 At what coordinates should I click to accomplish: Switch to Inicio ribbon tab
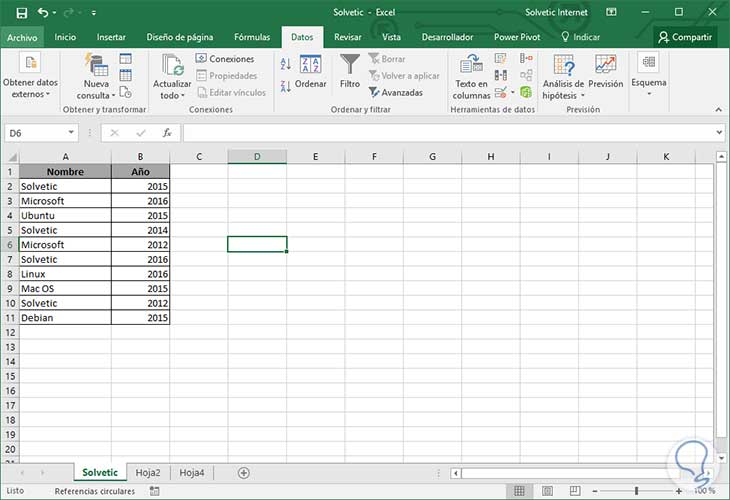point(65,37)
